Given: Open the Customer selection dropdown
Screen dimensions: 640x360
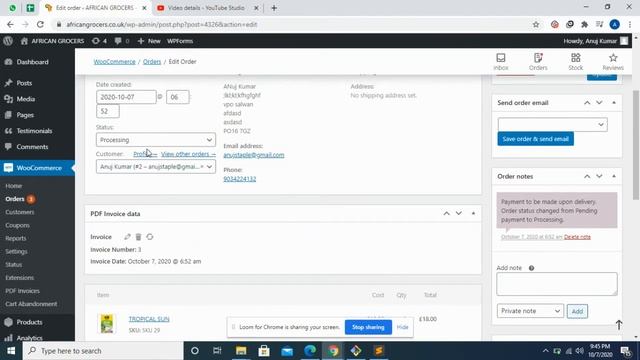Looking at the screenshot, I should click(156, 167).
